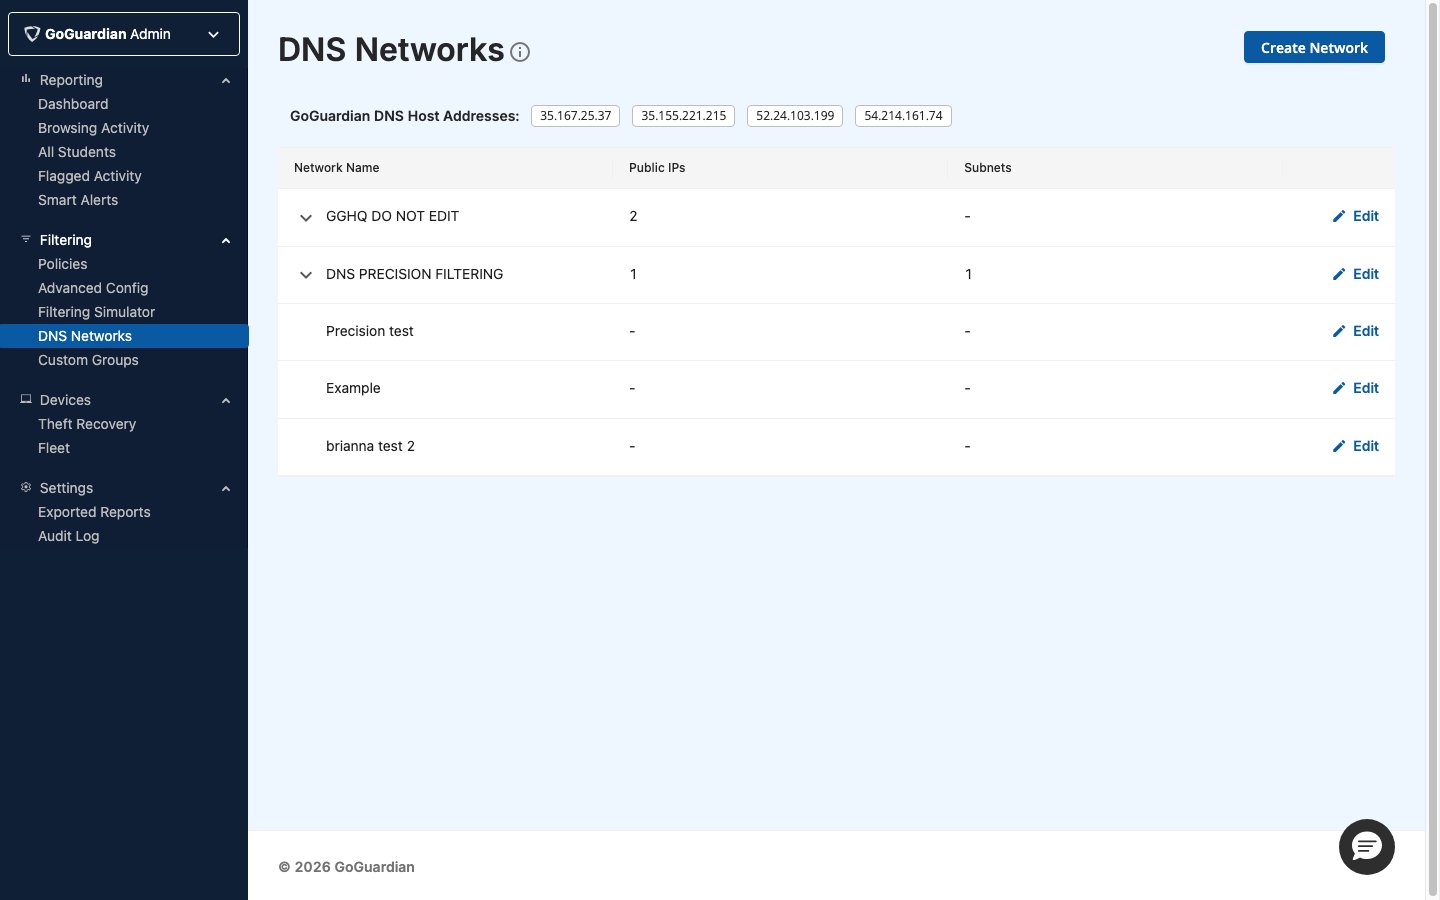Viewport: 1440px width, 900px height.
Task: Click pencil icon in Example row
Action: tap(1339, 388)
